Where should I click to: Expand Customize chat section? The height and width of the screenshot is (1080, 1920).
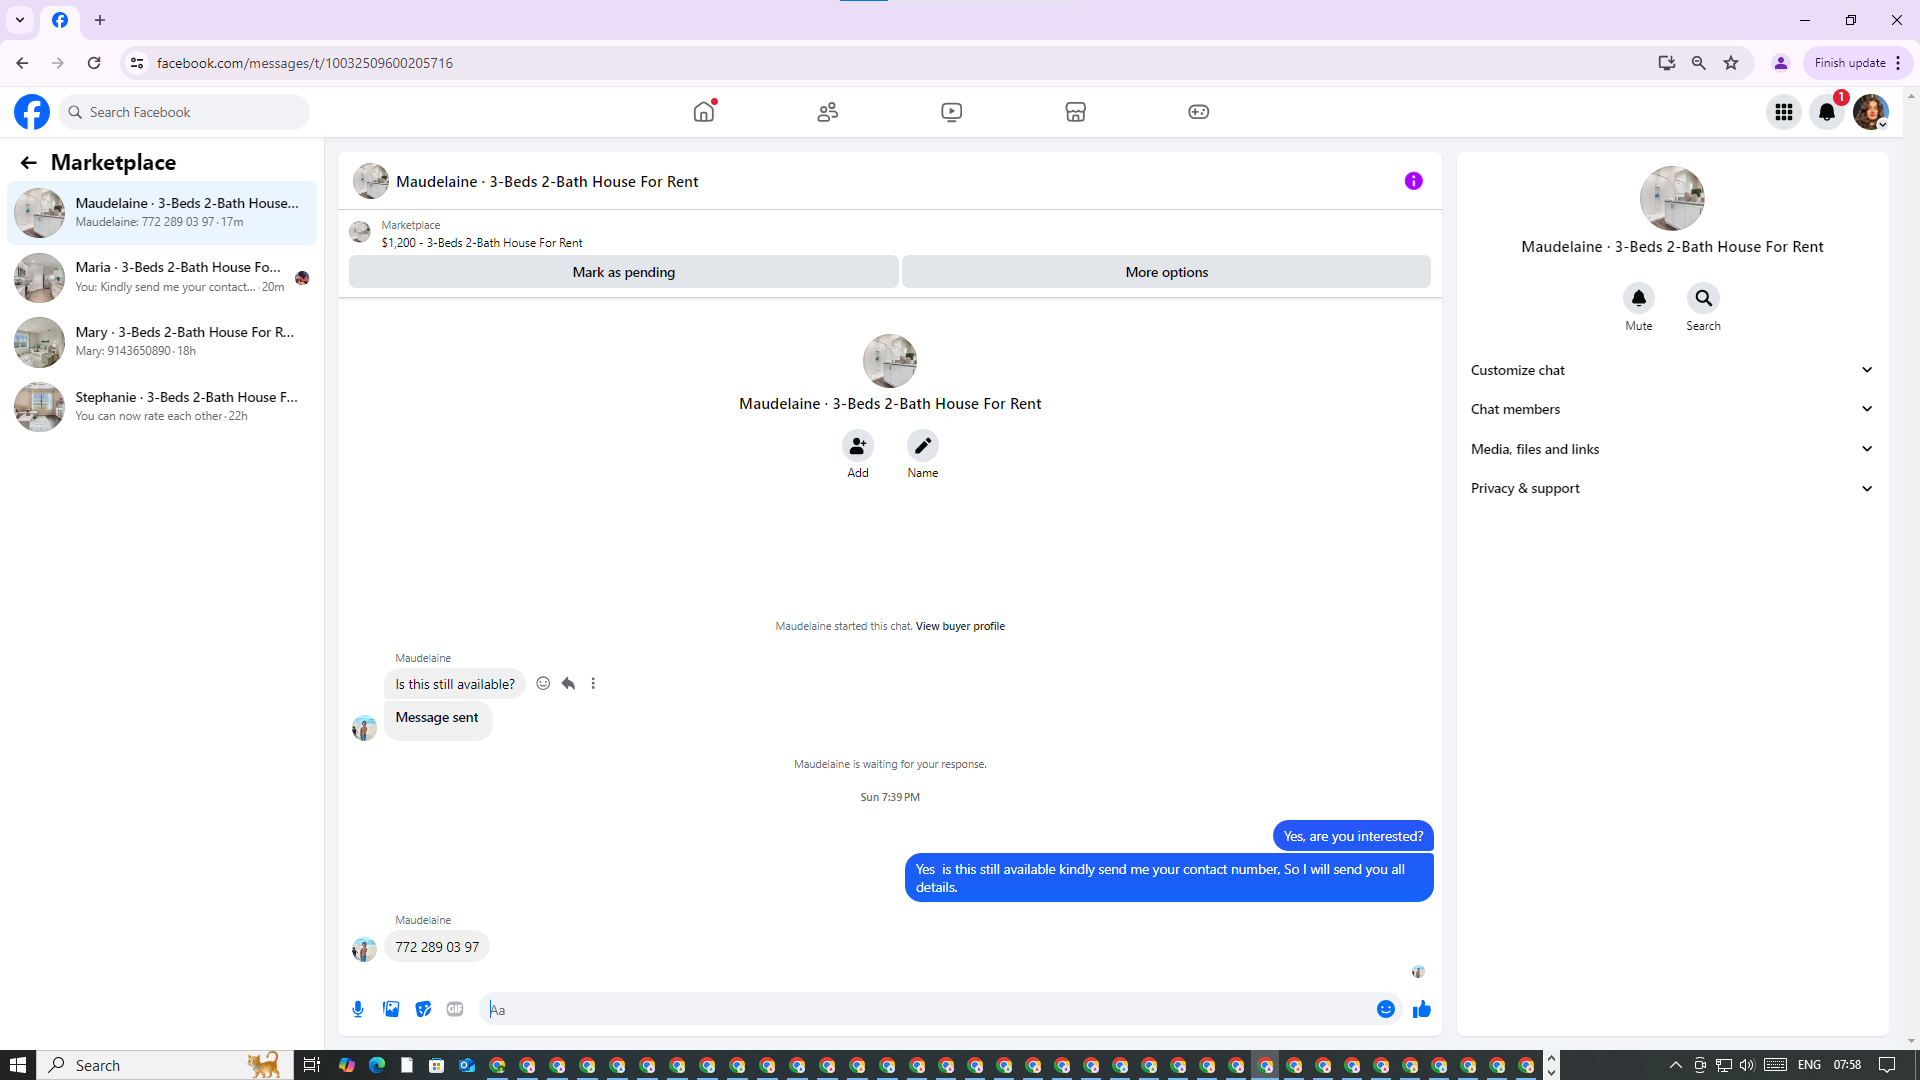coord(1671,370)
